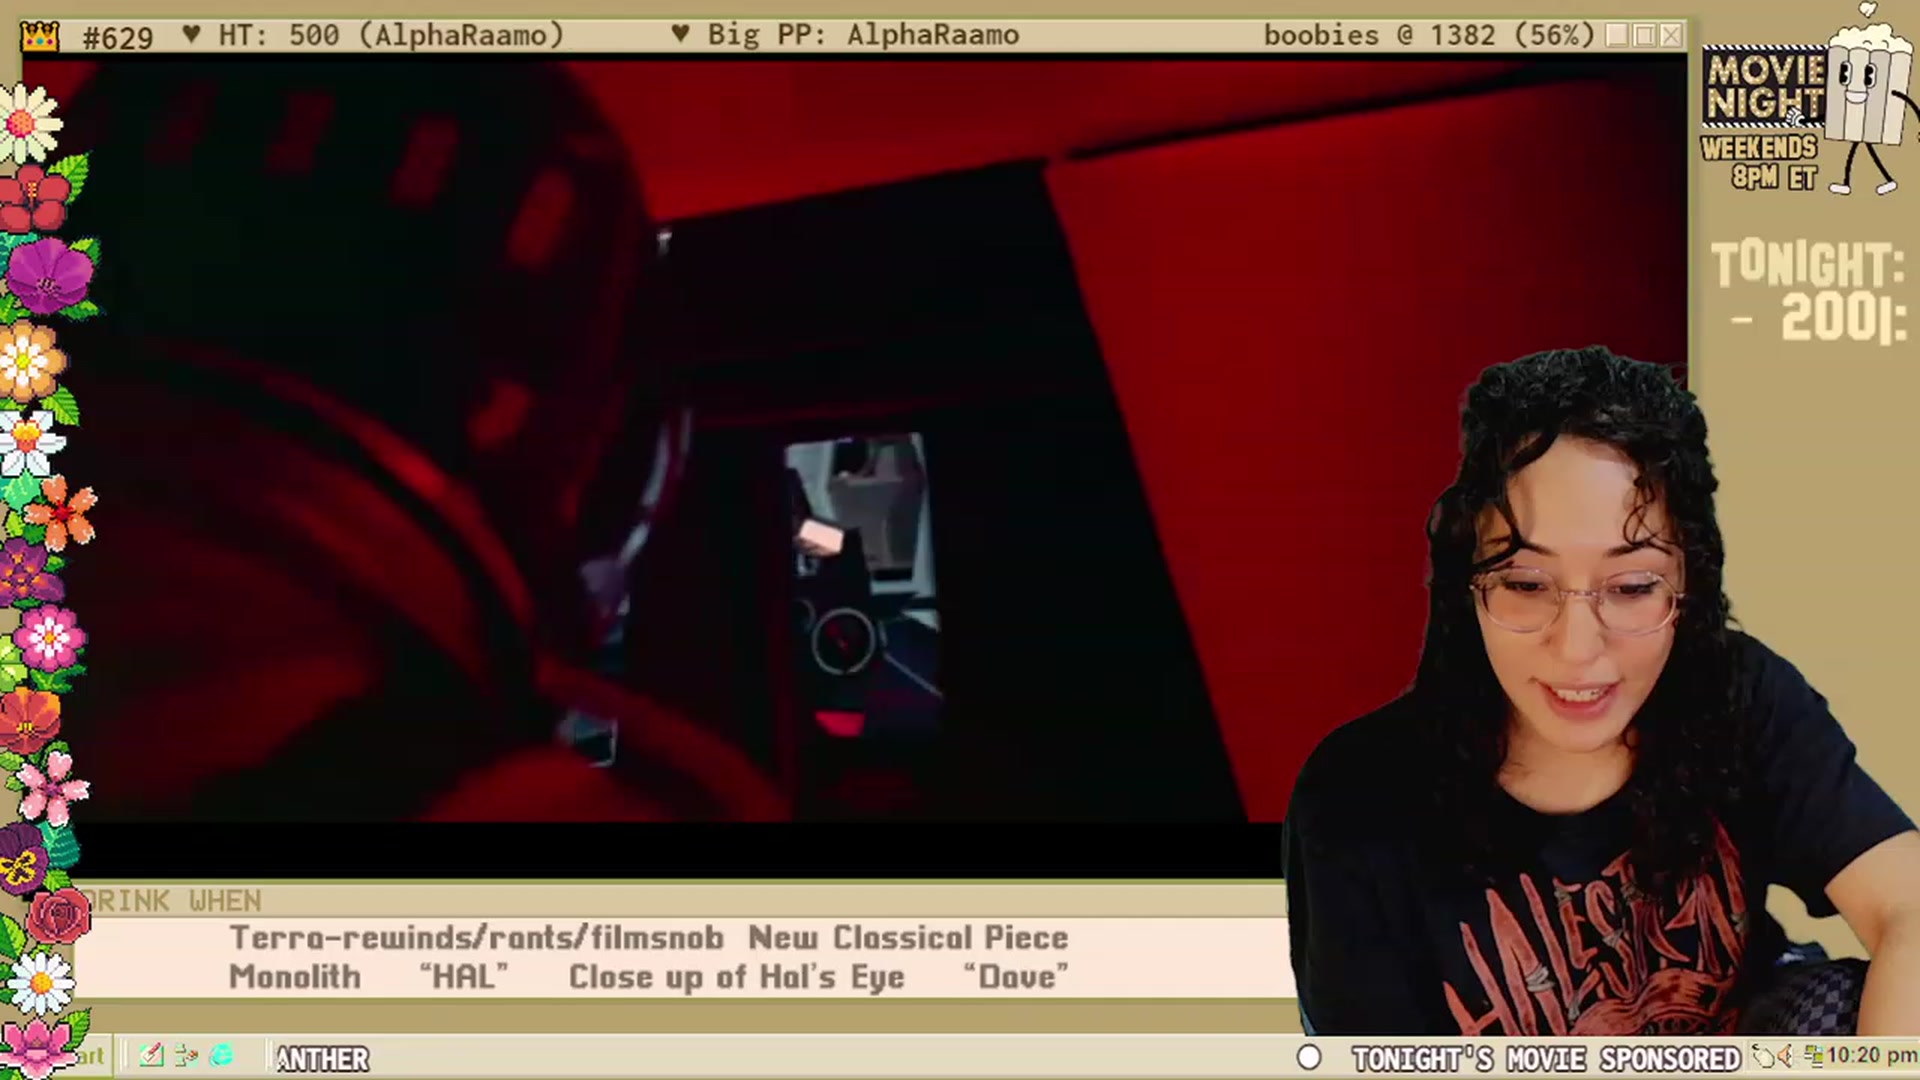Maximize the overlay window

coord(1644,36)
